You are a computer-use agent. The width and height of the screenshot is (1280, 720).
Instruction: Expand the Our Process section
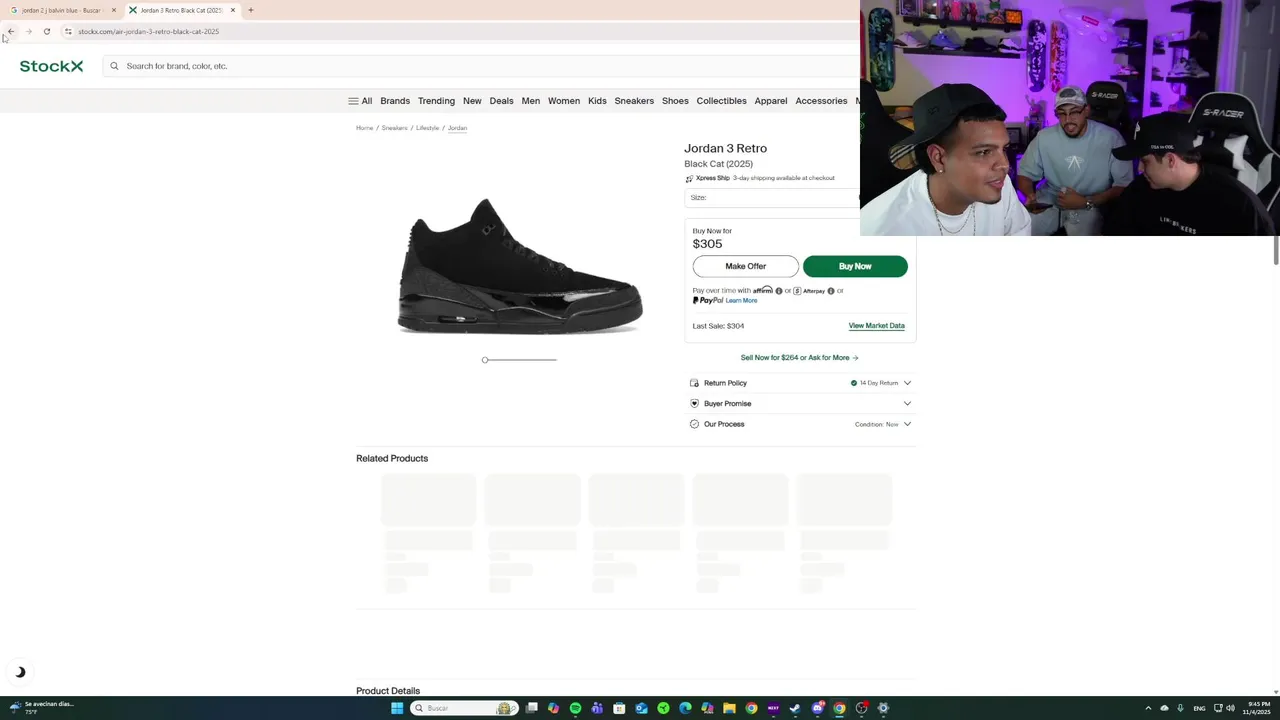pyautogui.click(x=800, y=424)
